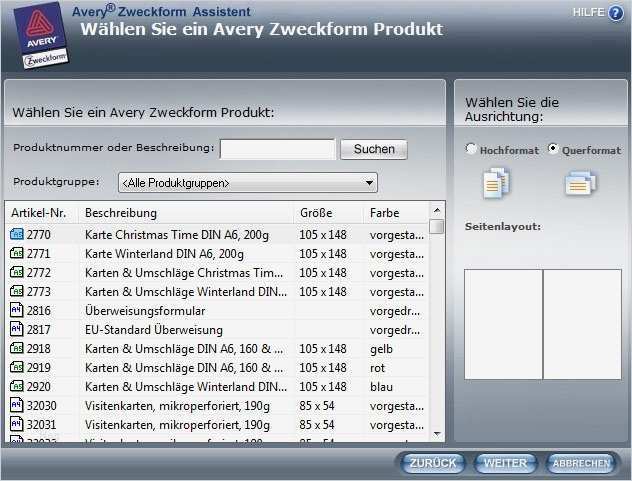Click the ZURÜCK button
632x481 pixels.
pyautogui.click(x=433, y=463)
